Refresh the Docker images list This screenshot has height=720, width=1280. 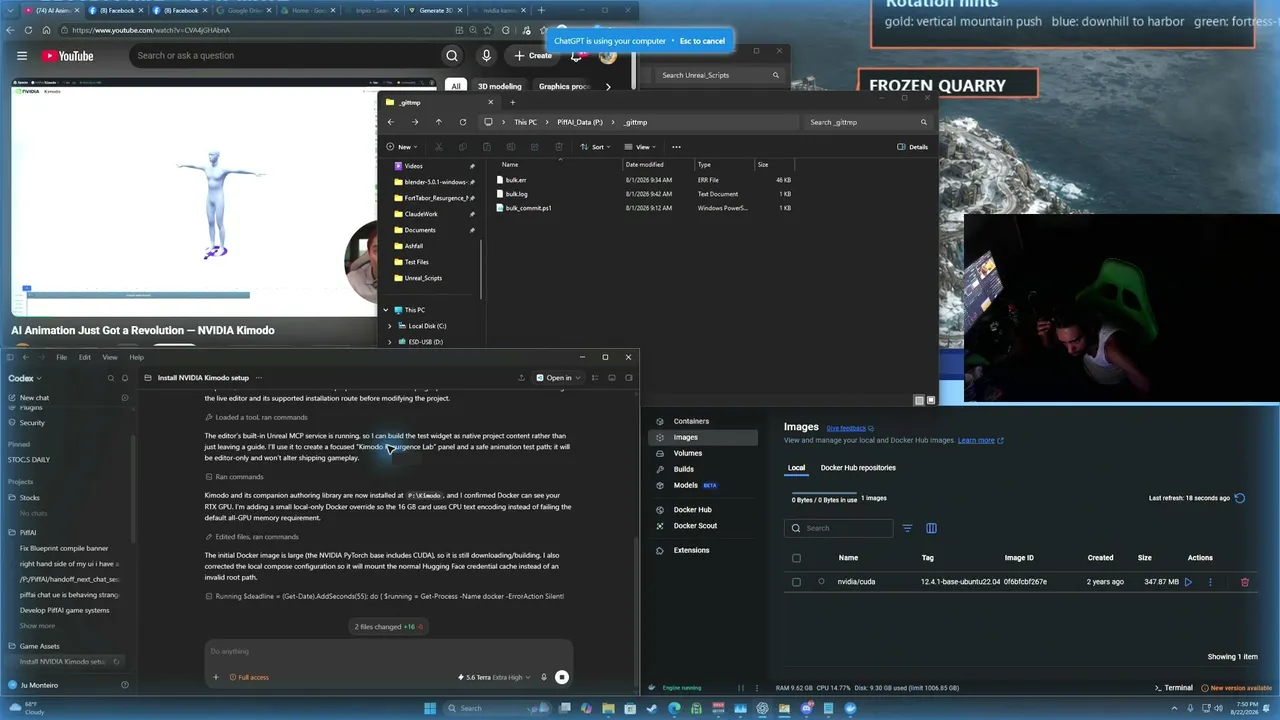(1240, 498)
